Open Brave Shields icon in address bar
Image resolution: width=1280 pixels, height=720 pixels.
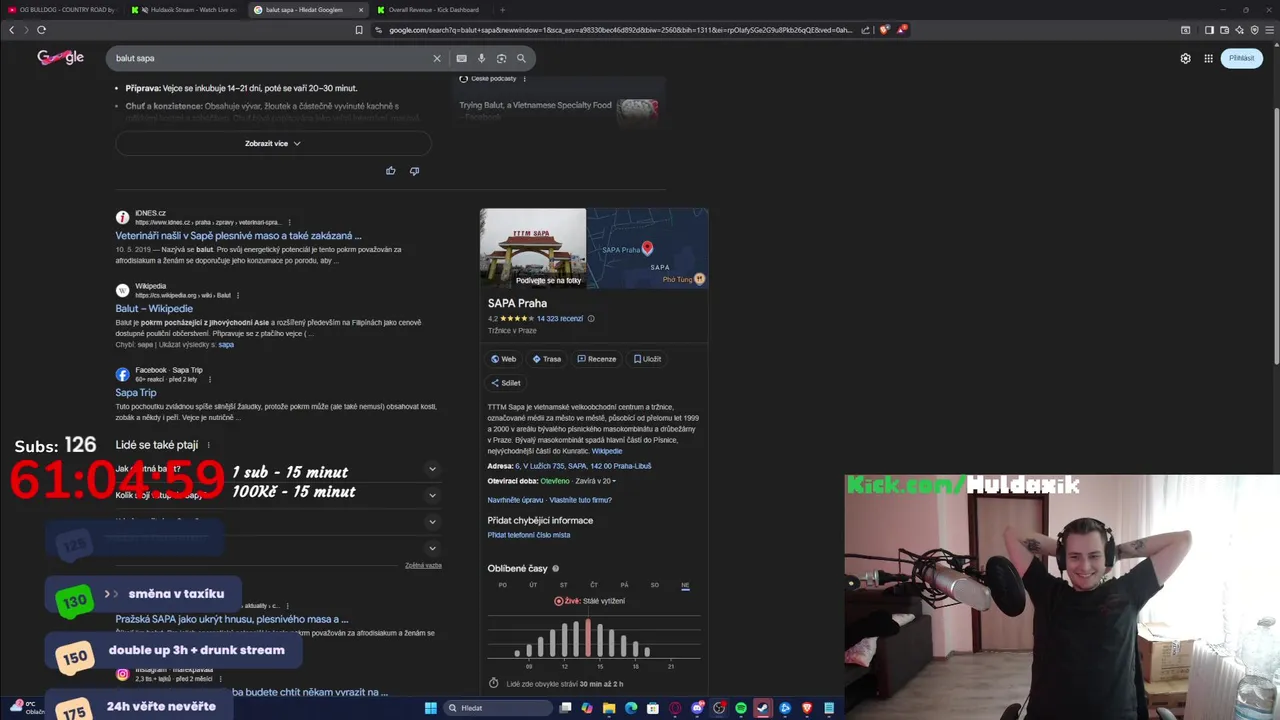click(x=884, y=30)
